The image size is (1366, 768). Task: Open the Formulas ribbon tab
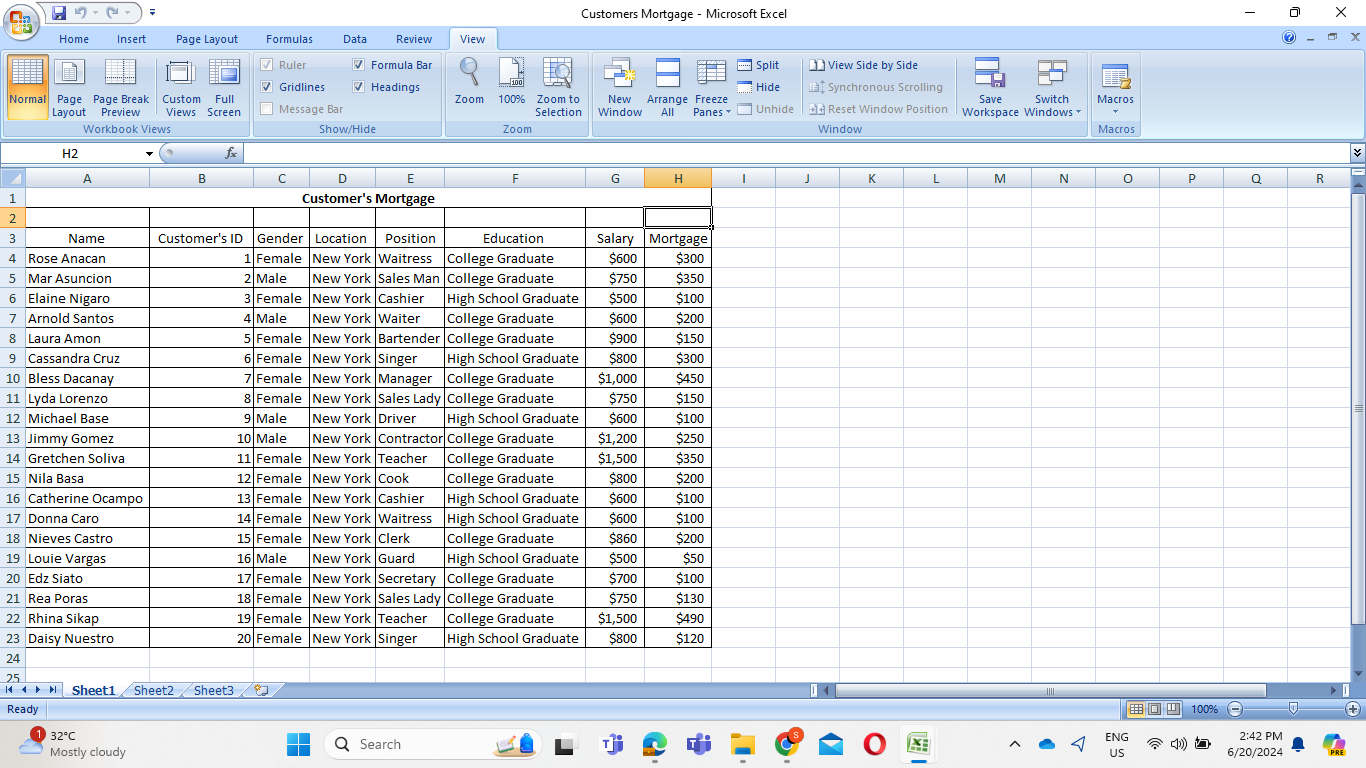tap(289, 39)
